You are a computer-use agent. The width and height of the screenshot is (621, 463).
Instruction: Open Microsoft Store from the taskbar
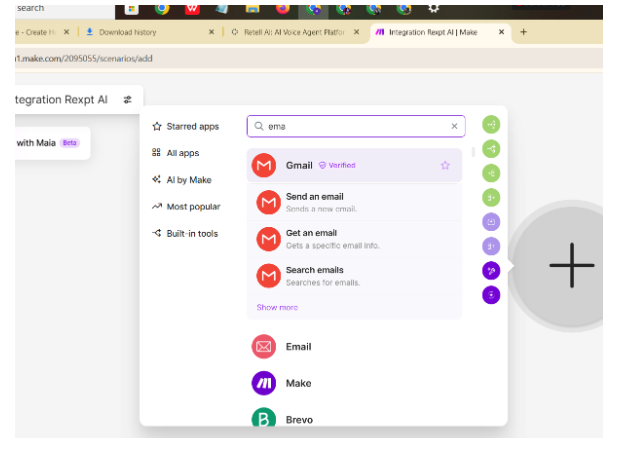(131, 9)
